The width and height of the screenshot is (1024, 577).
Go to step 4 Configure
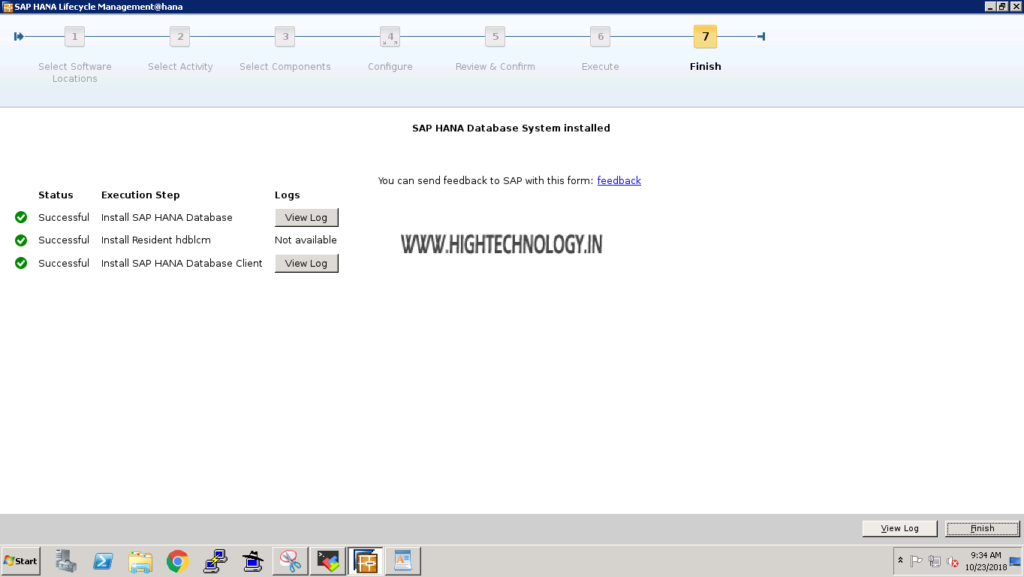pos(390,37)
